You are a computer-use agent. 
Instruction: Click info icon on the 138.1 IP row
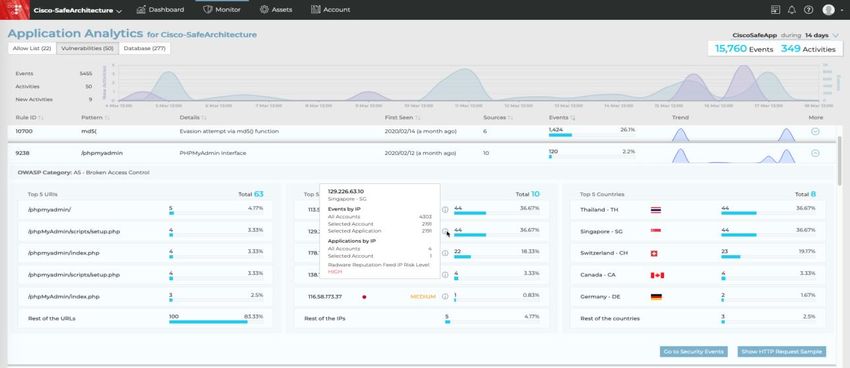pyautogui.click(x=445, y=275)
